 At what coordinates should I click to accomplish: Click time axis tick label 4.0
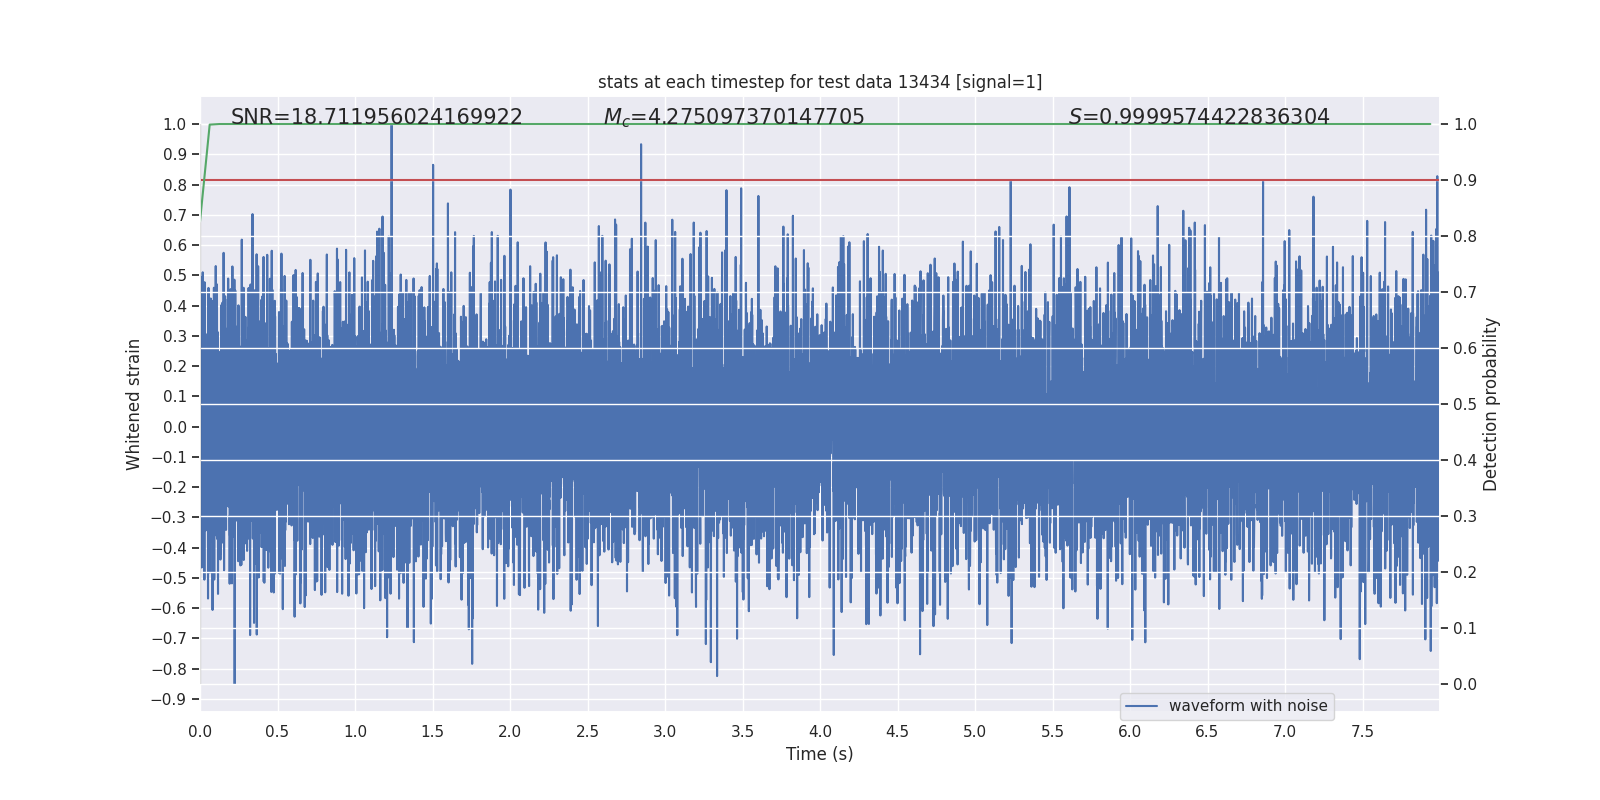pyautogui.click(x=820, y=731)
